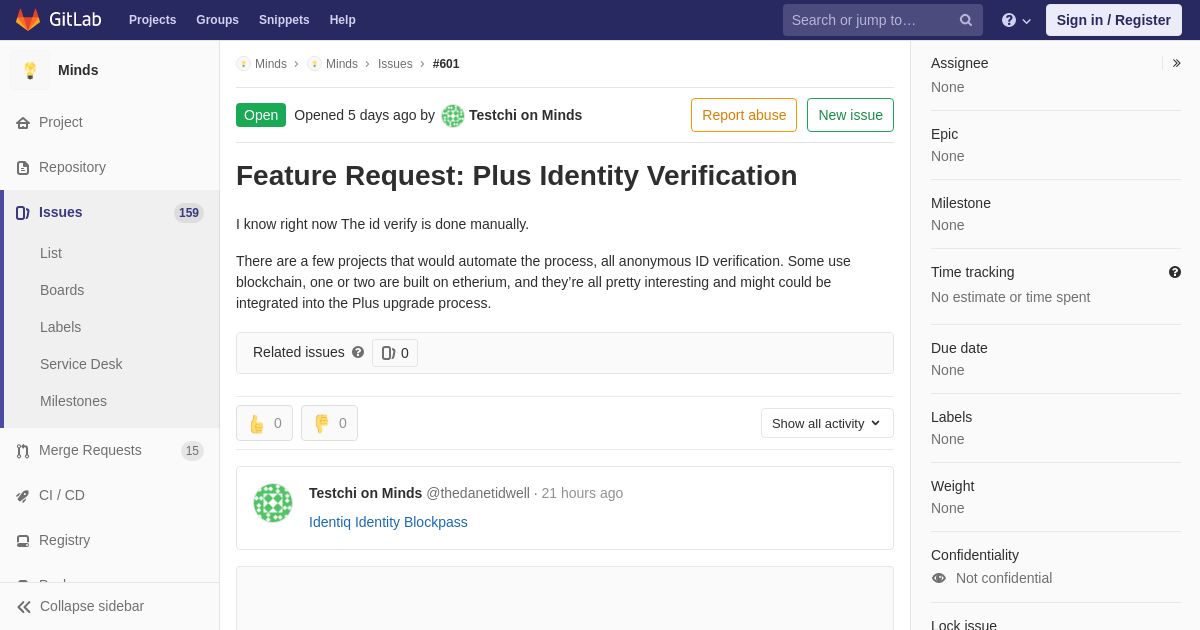Click the Open status badge

coord(261,115)
